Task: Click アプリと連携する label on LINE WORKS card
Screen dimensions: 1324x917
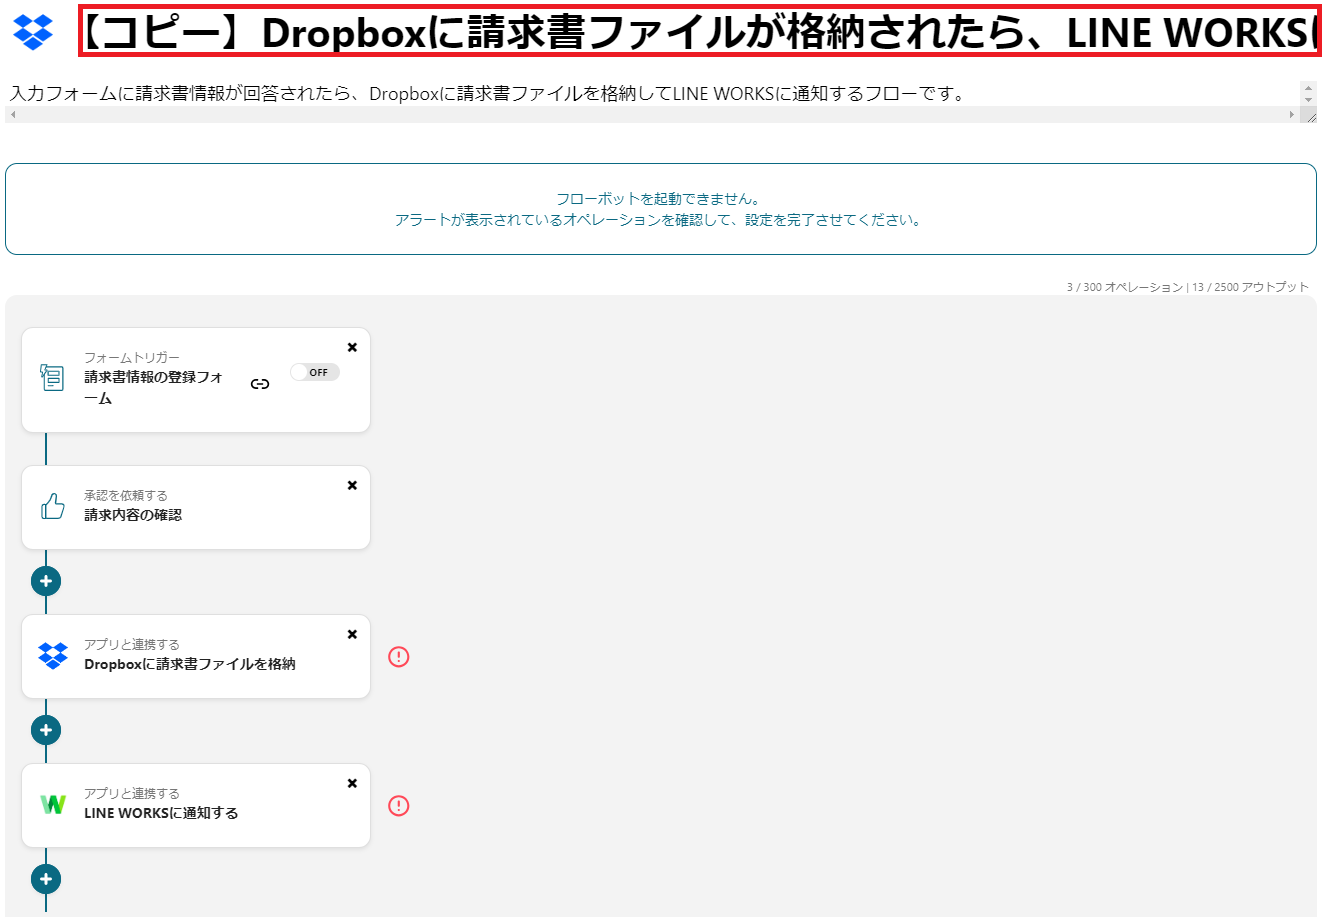Action: 132,794
